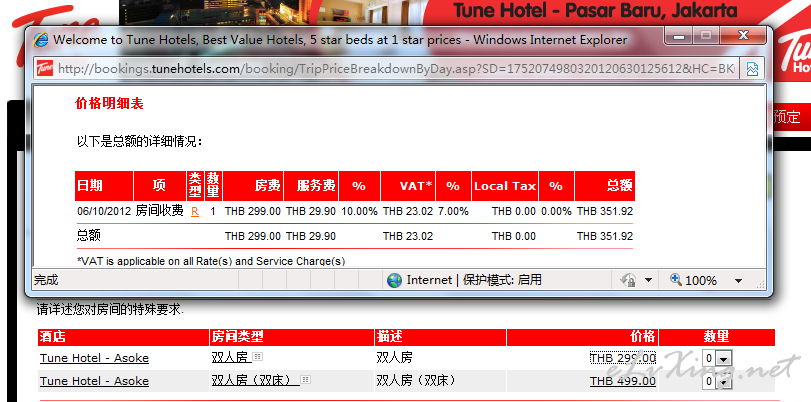
Task: Expand the arrow beside the status bar shield icon
Action: [x=648, y=281]
